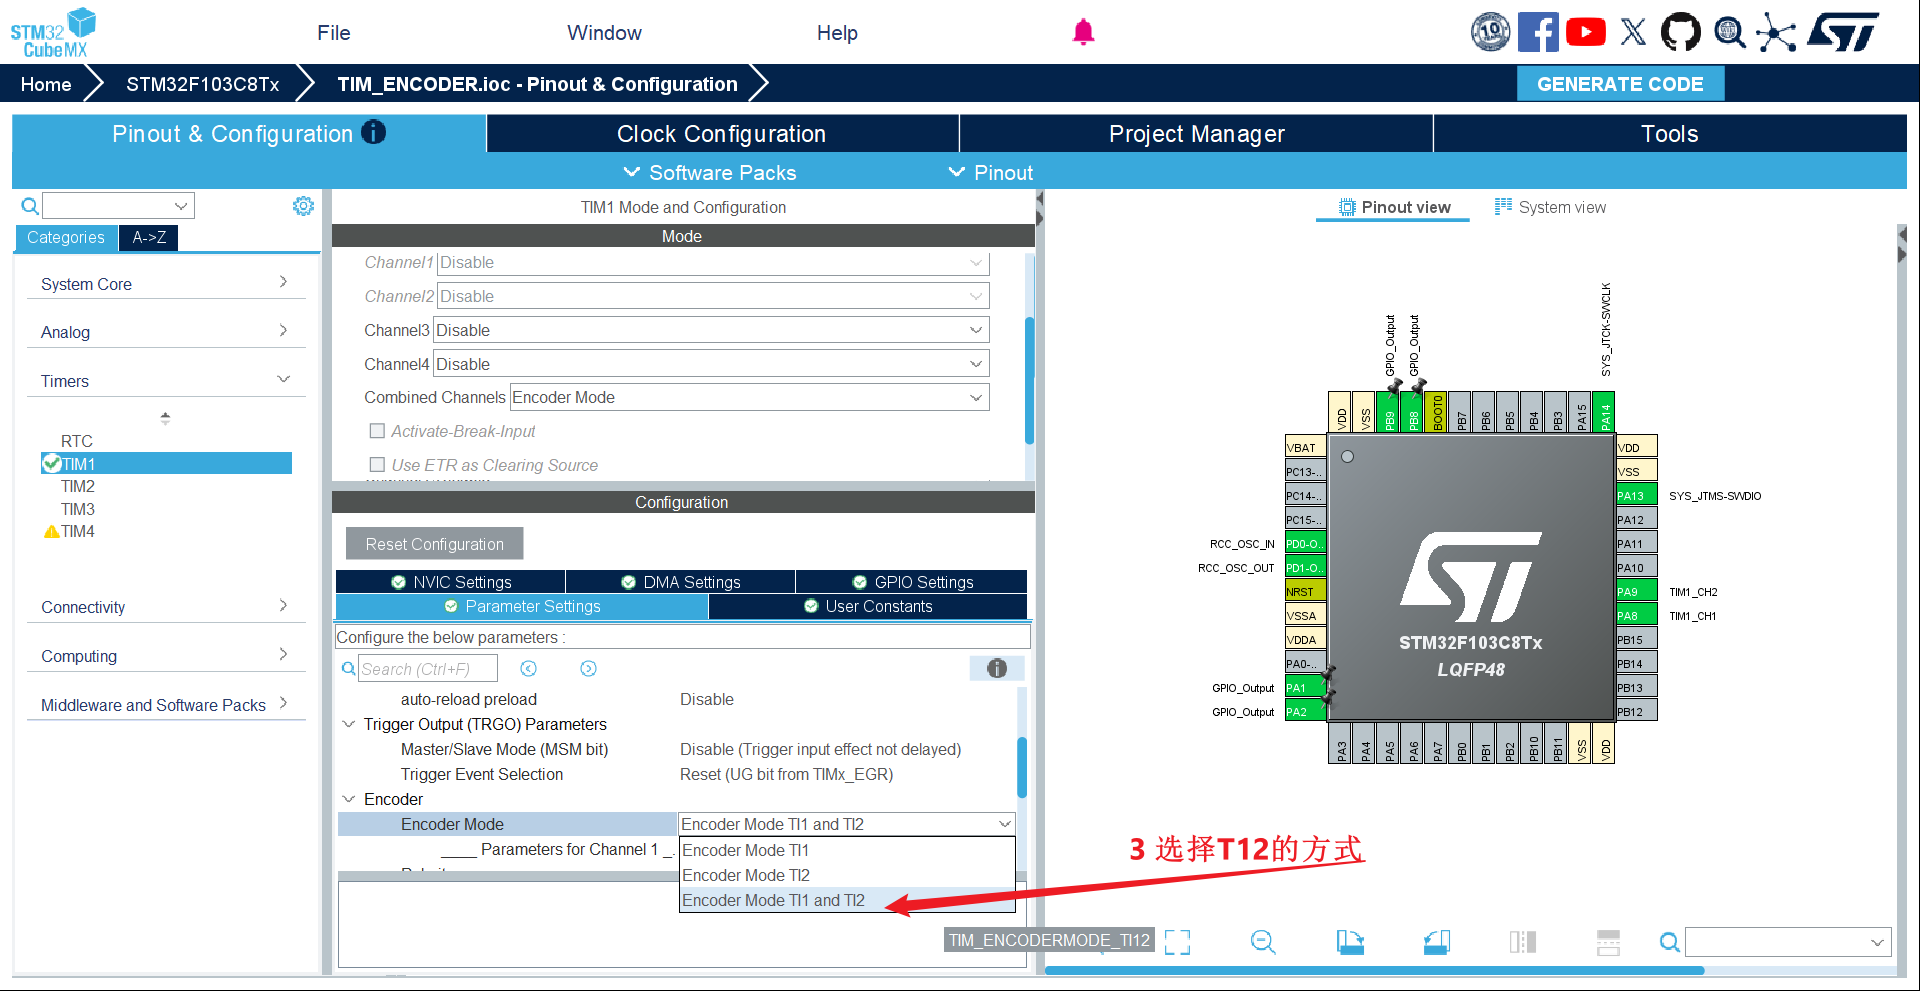Collapse Trigger Output (TRGO) Parameters section
The height and width of the screenshot is (991, 1920).
(349, 724)
